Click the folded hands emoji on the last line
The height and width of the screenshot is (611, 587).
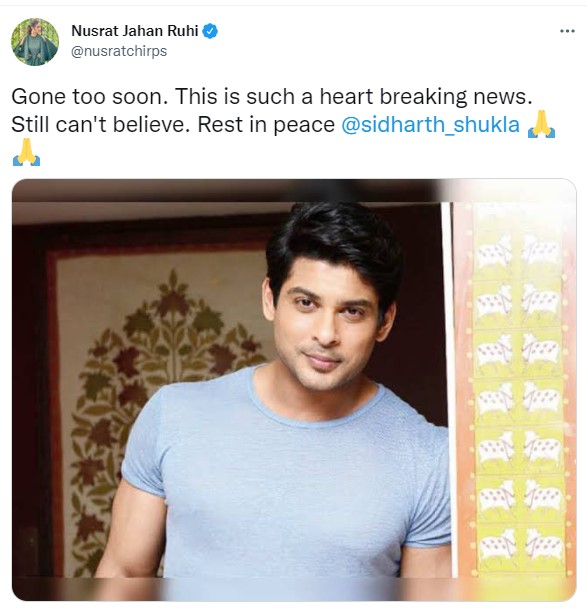click(26, 152)
